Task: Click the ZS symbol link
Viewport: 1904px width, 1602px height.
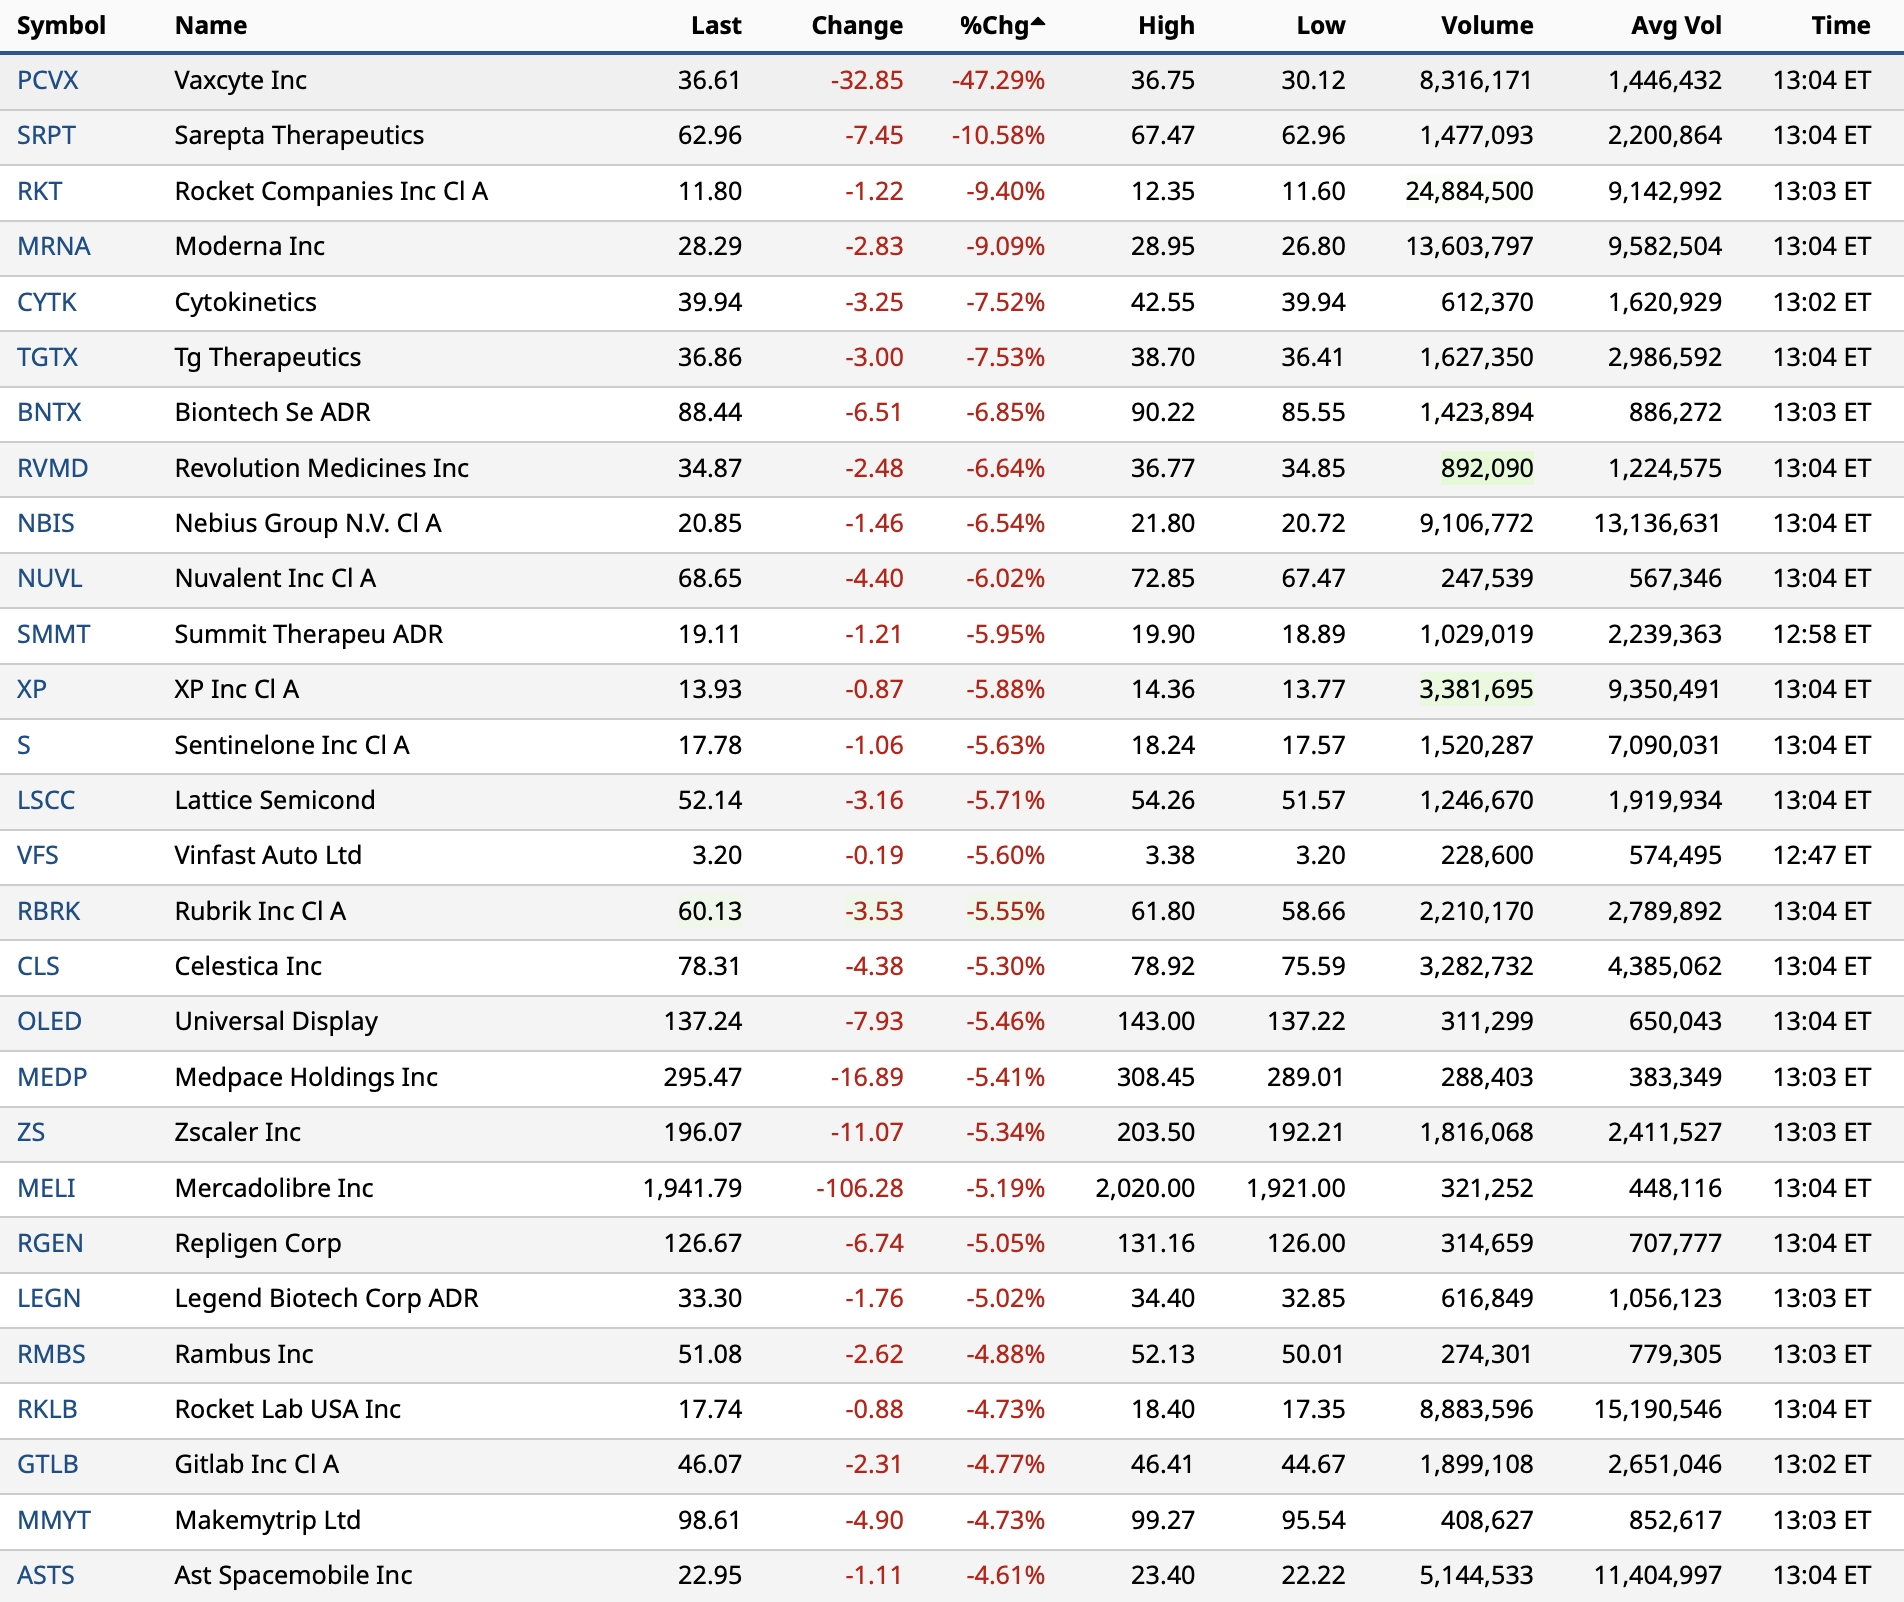Action: coord(31,1132)
